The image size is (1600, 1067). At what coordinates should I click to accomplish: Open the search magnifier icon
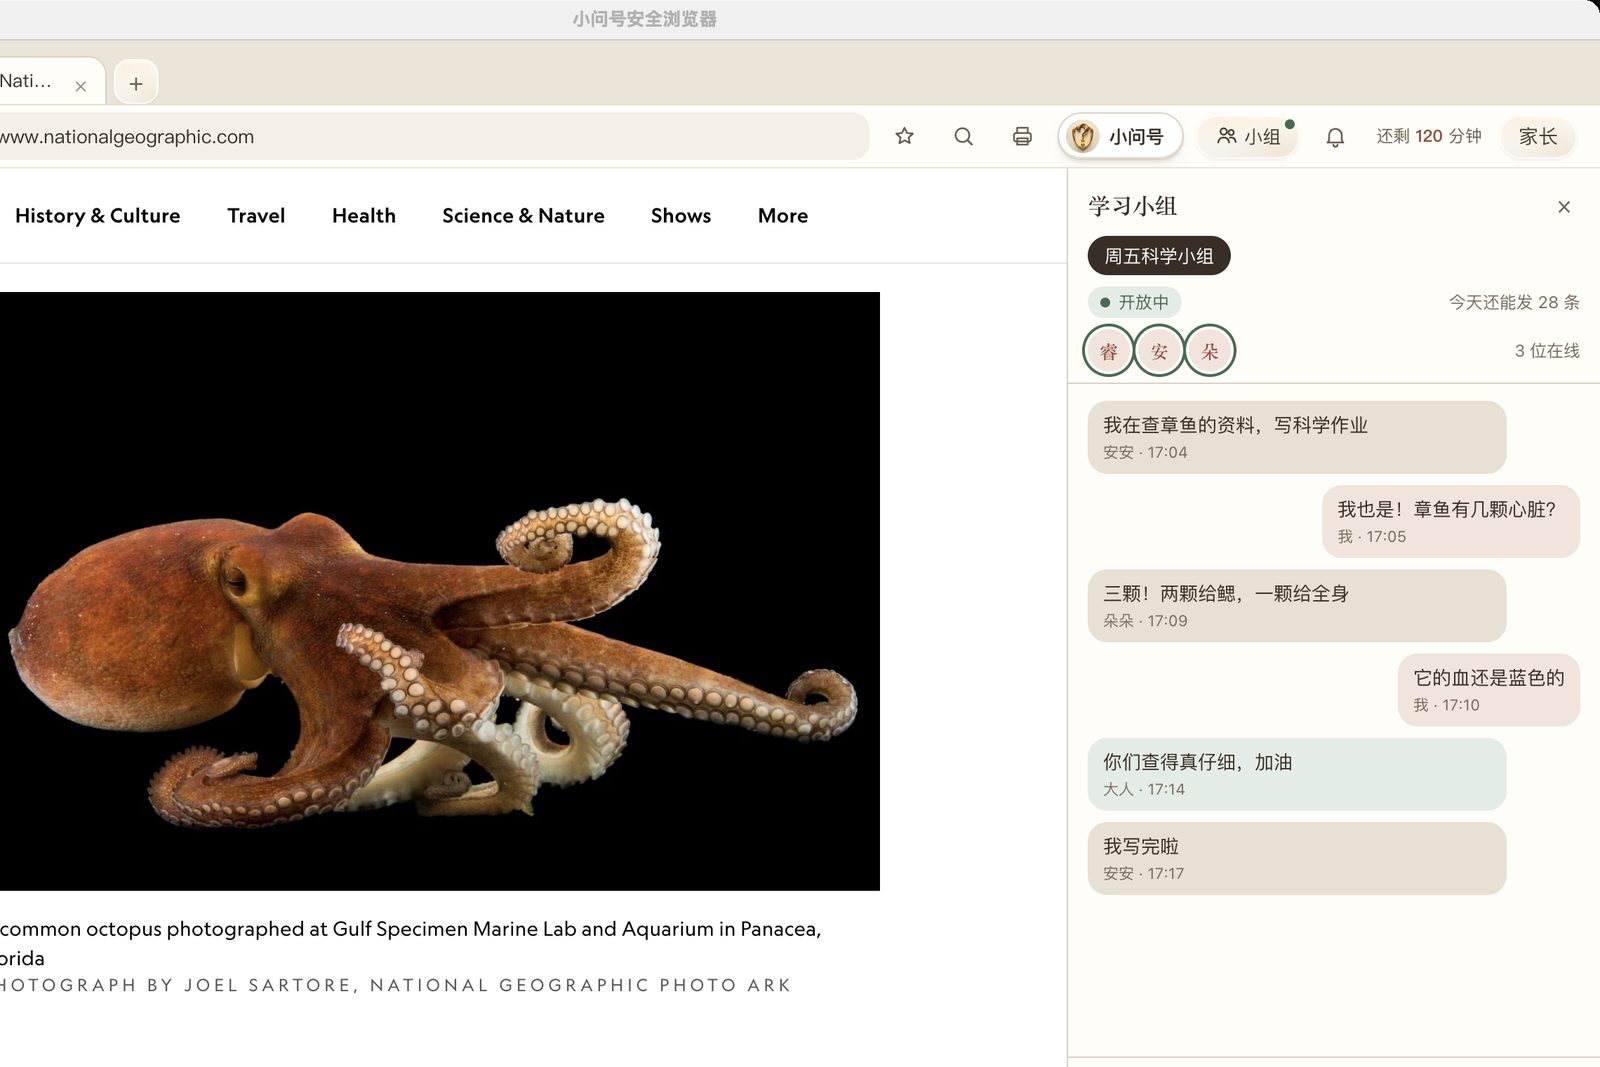[x=963, y=136]
